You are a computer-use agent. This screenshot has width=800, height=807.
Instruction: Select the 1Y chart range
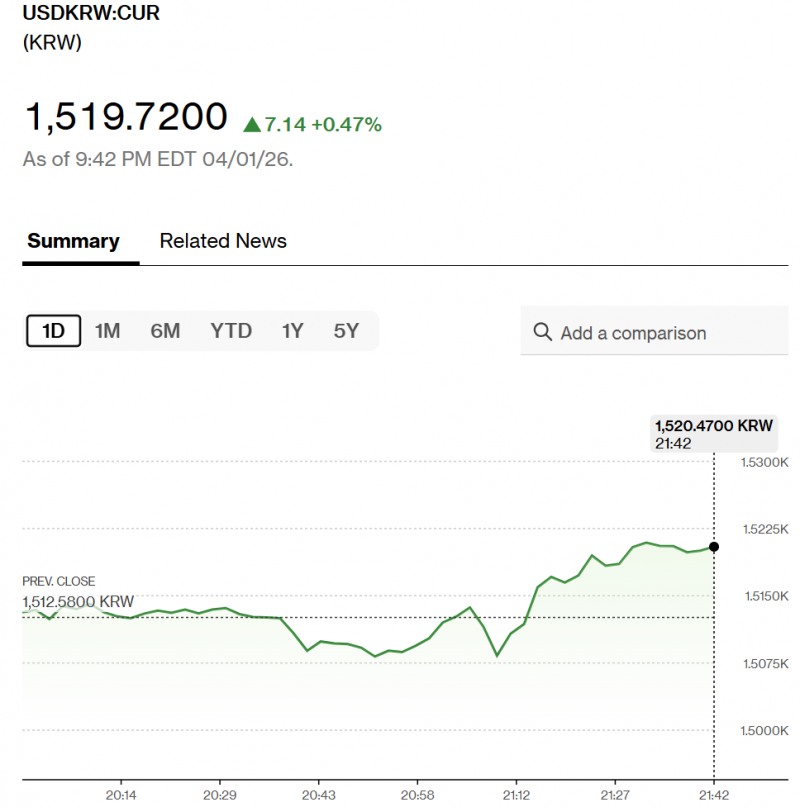tap(292, 331)
